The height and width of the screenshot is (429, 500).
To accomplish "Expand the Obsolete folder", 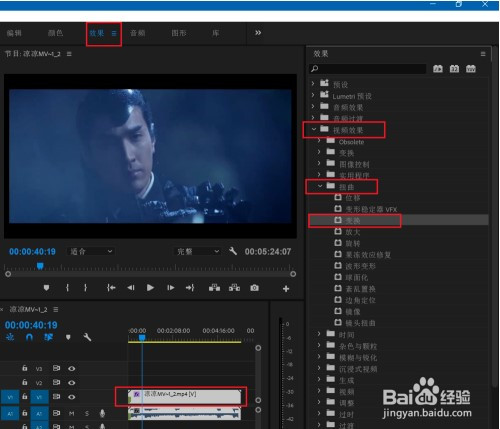I will pos(319,141).
